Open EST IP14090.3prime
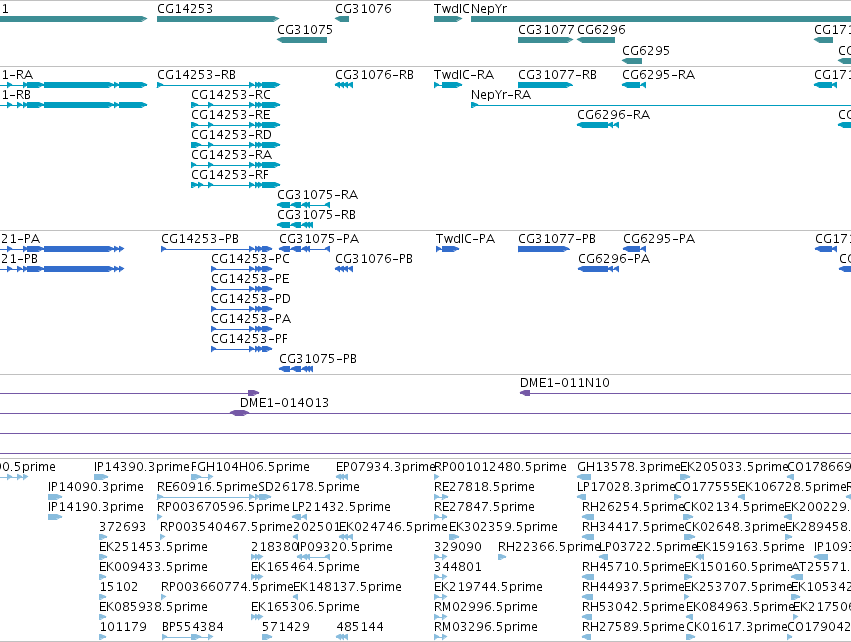This screenshot has width=851, height=642. point(96,487)
